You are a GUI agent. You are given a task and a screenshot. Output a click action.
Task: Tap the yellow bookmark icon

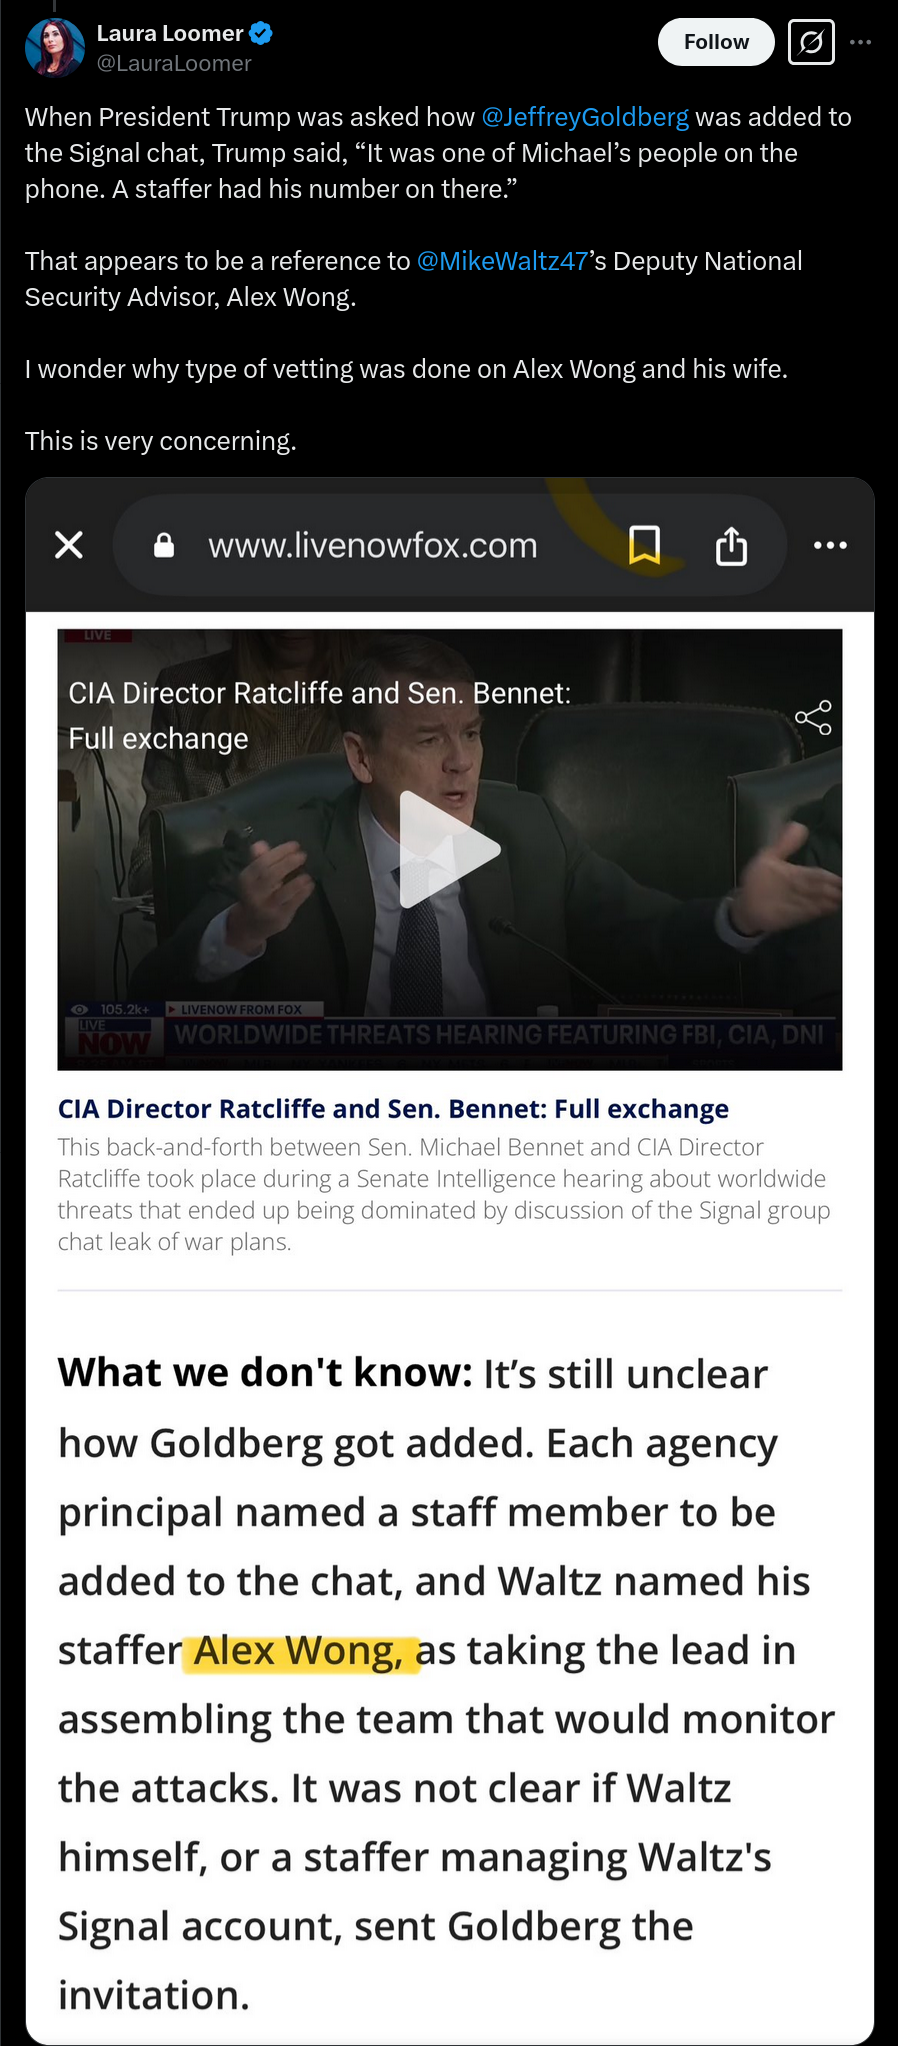pyautogui.click(x=644, y=545)
